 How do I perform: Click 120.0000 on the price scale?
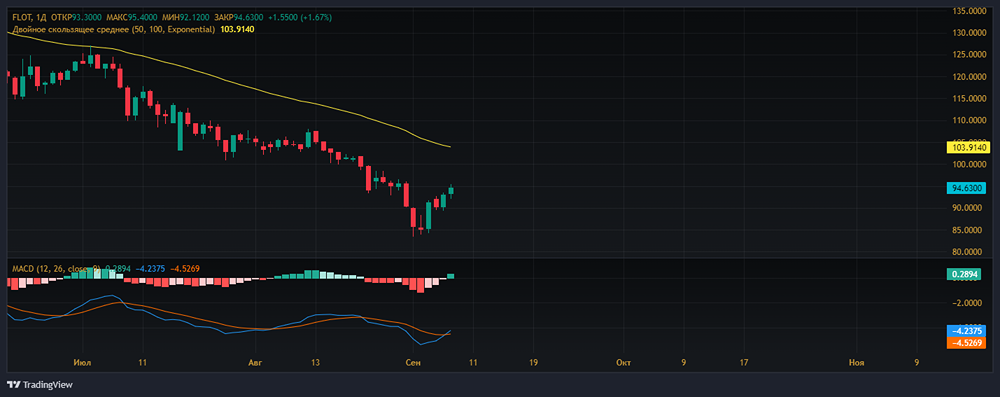click(968, 77)
